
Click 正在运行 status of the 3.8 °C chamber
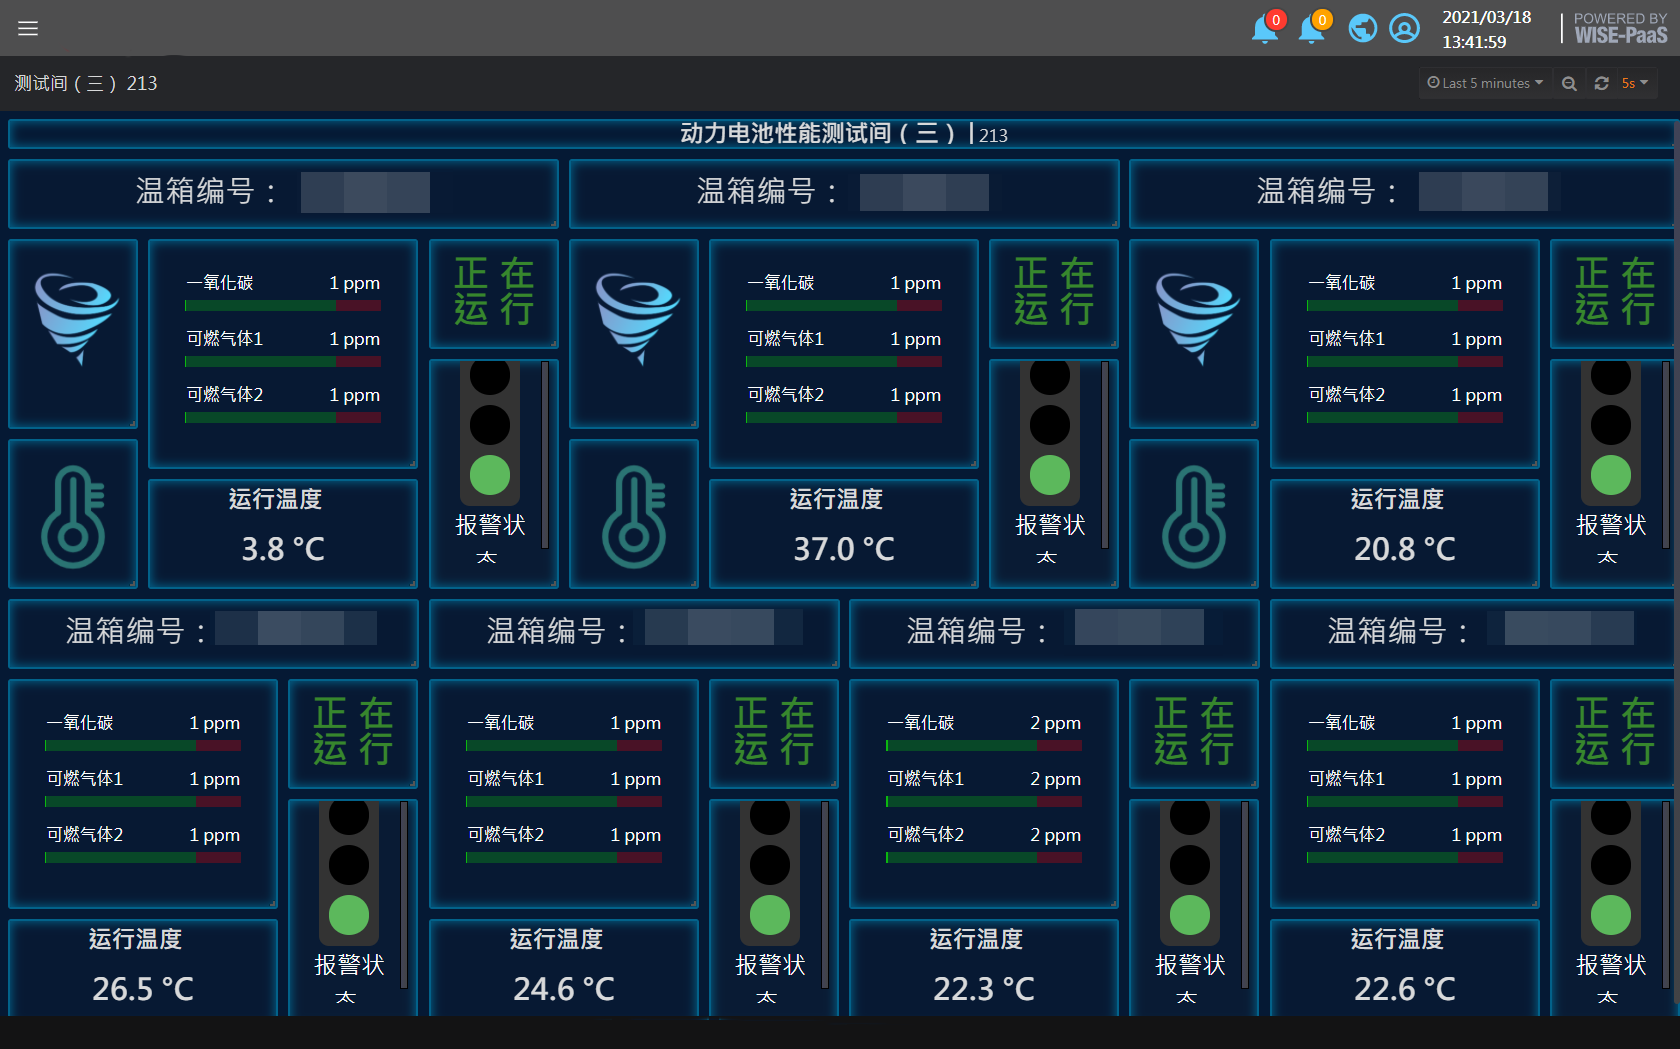tap(494, 291)
